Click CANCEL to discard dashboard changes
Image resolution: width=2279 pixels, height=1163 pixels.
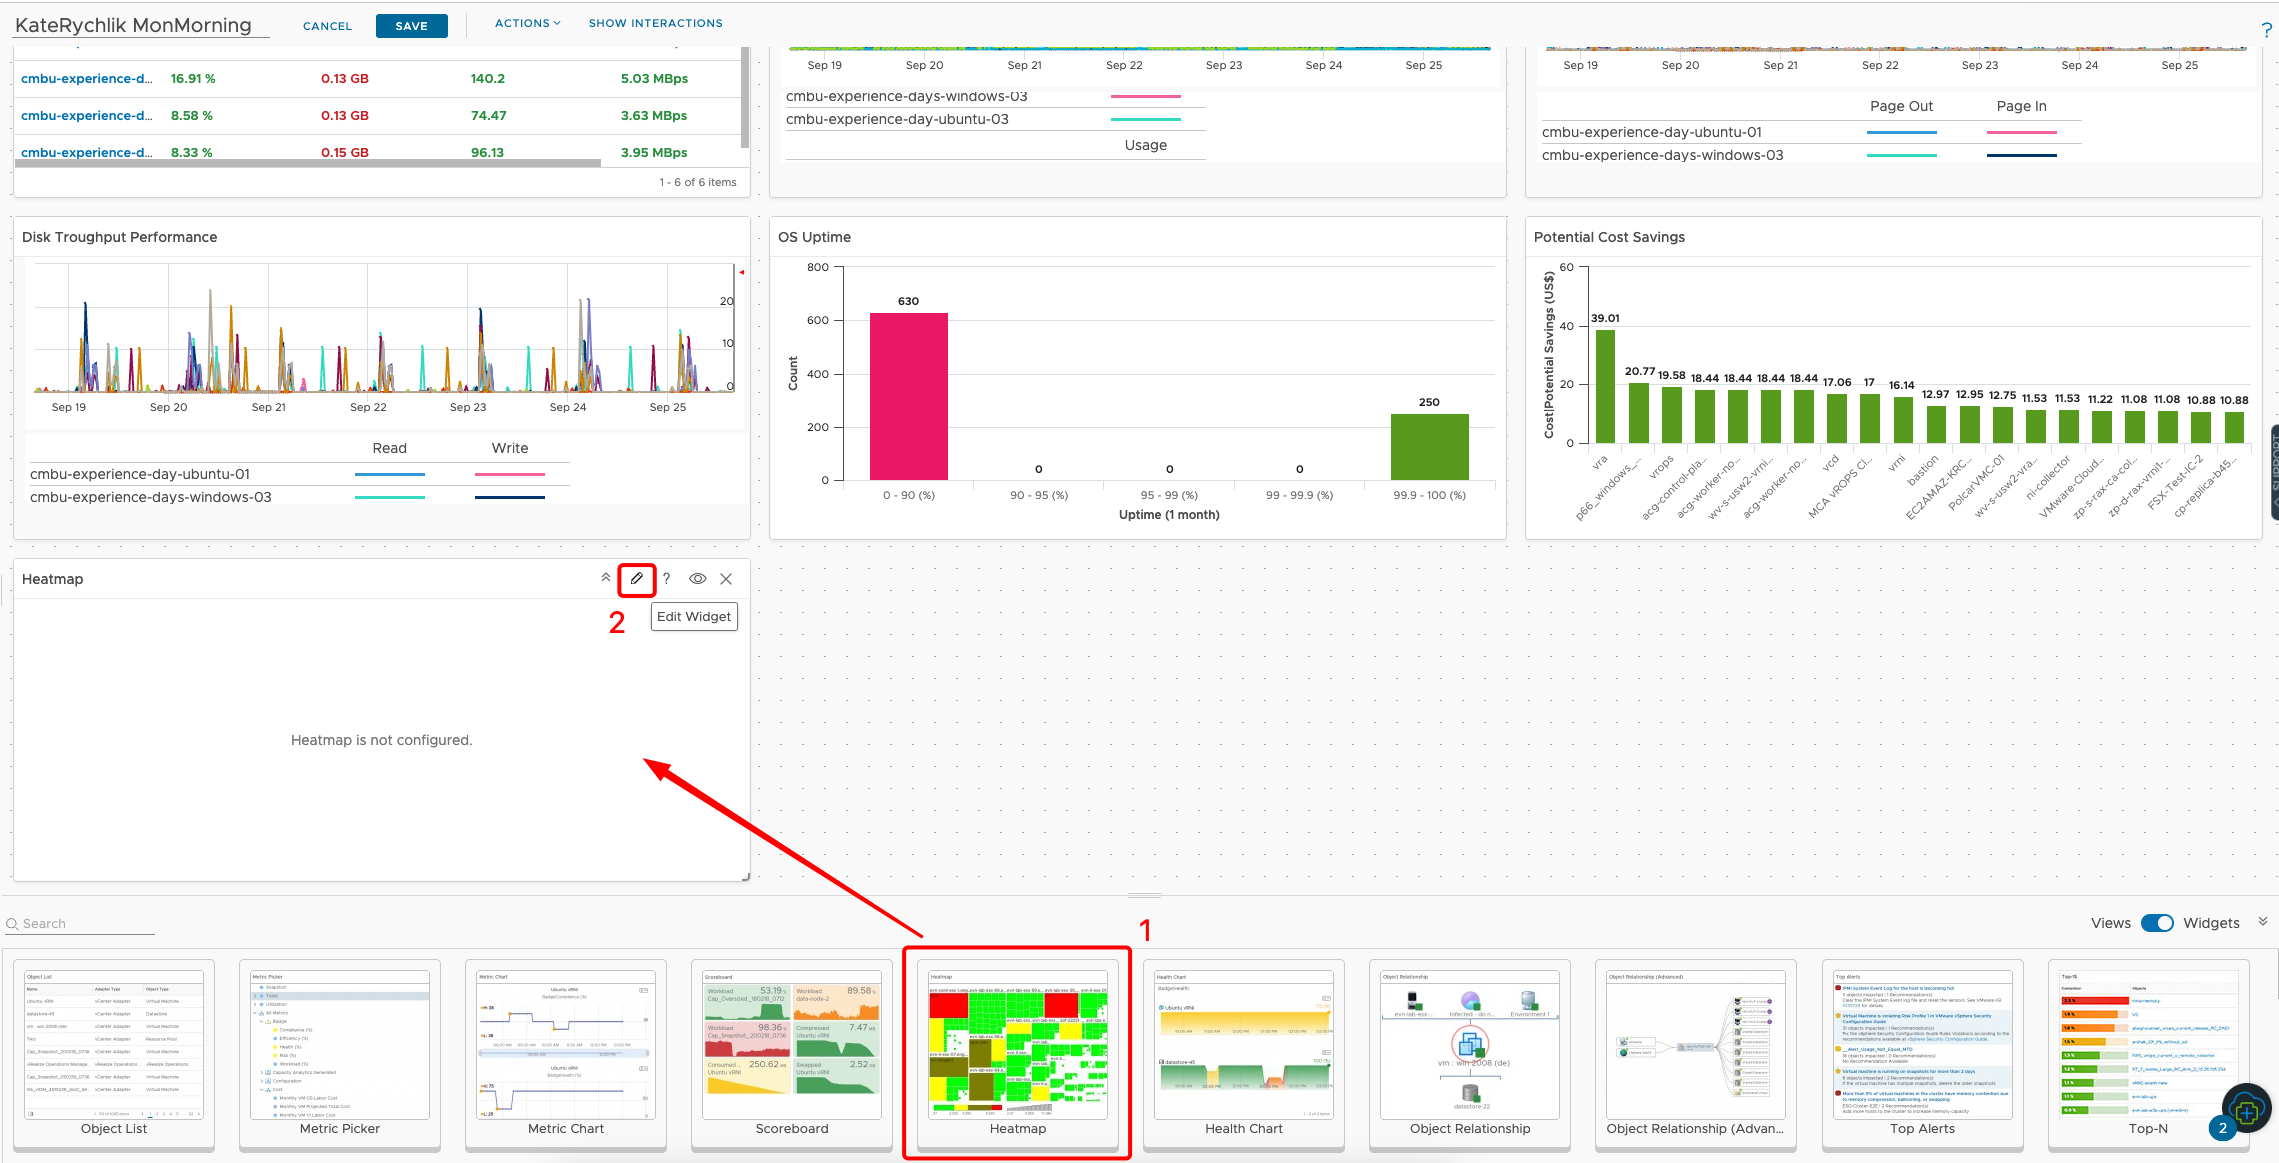coord(327,25)
